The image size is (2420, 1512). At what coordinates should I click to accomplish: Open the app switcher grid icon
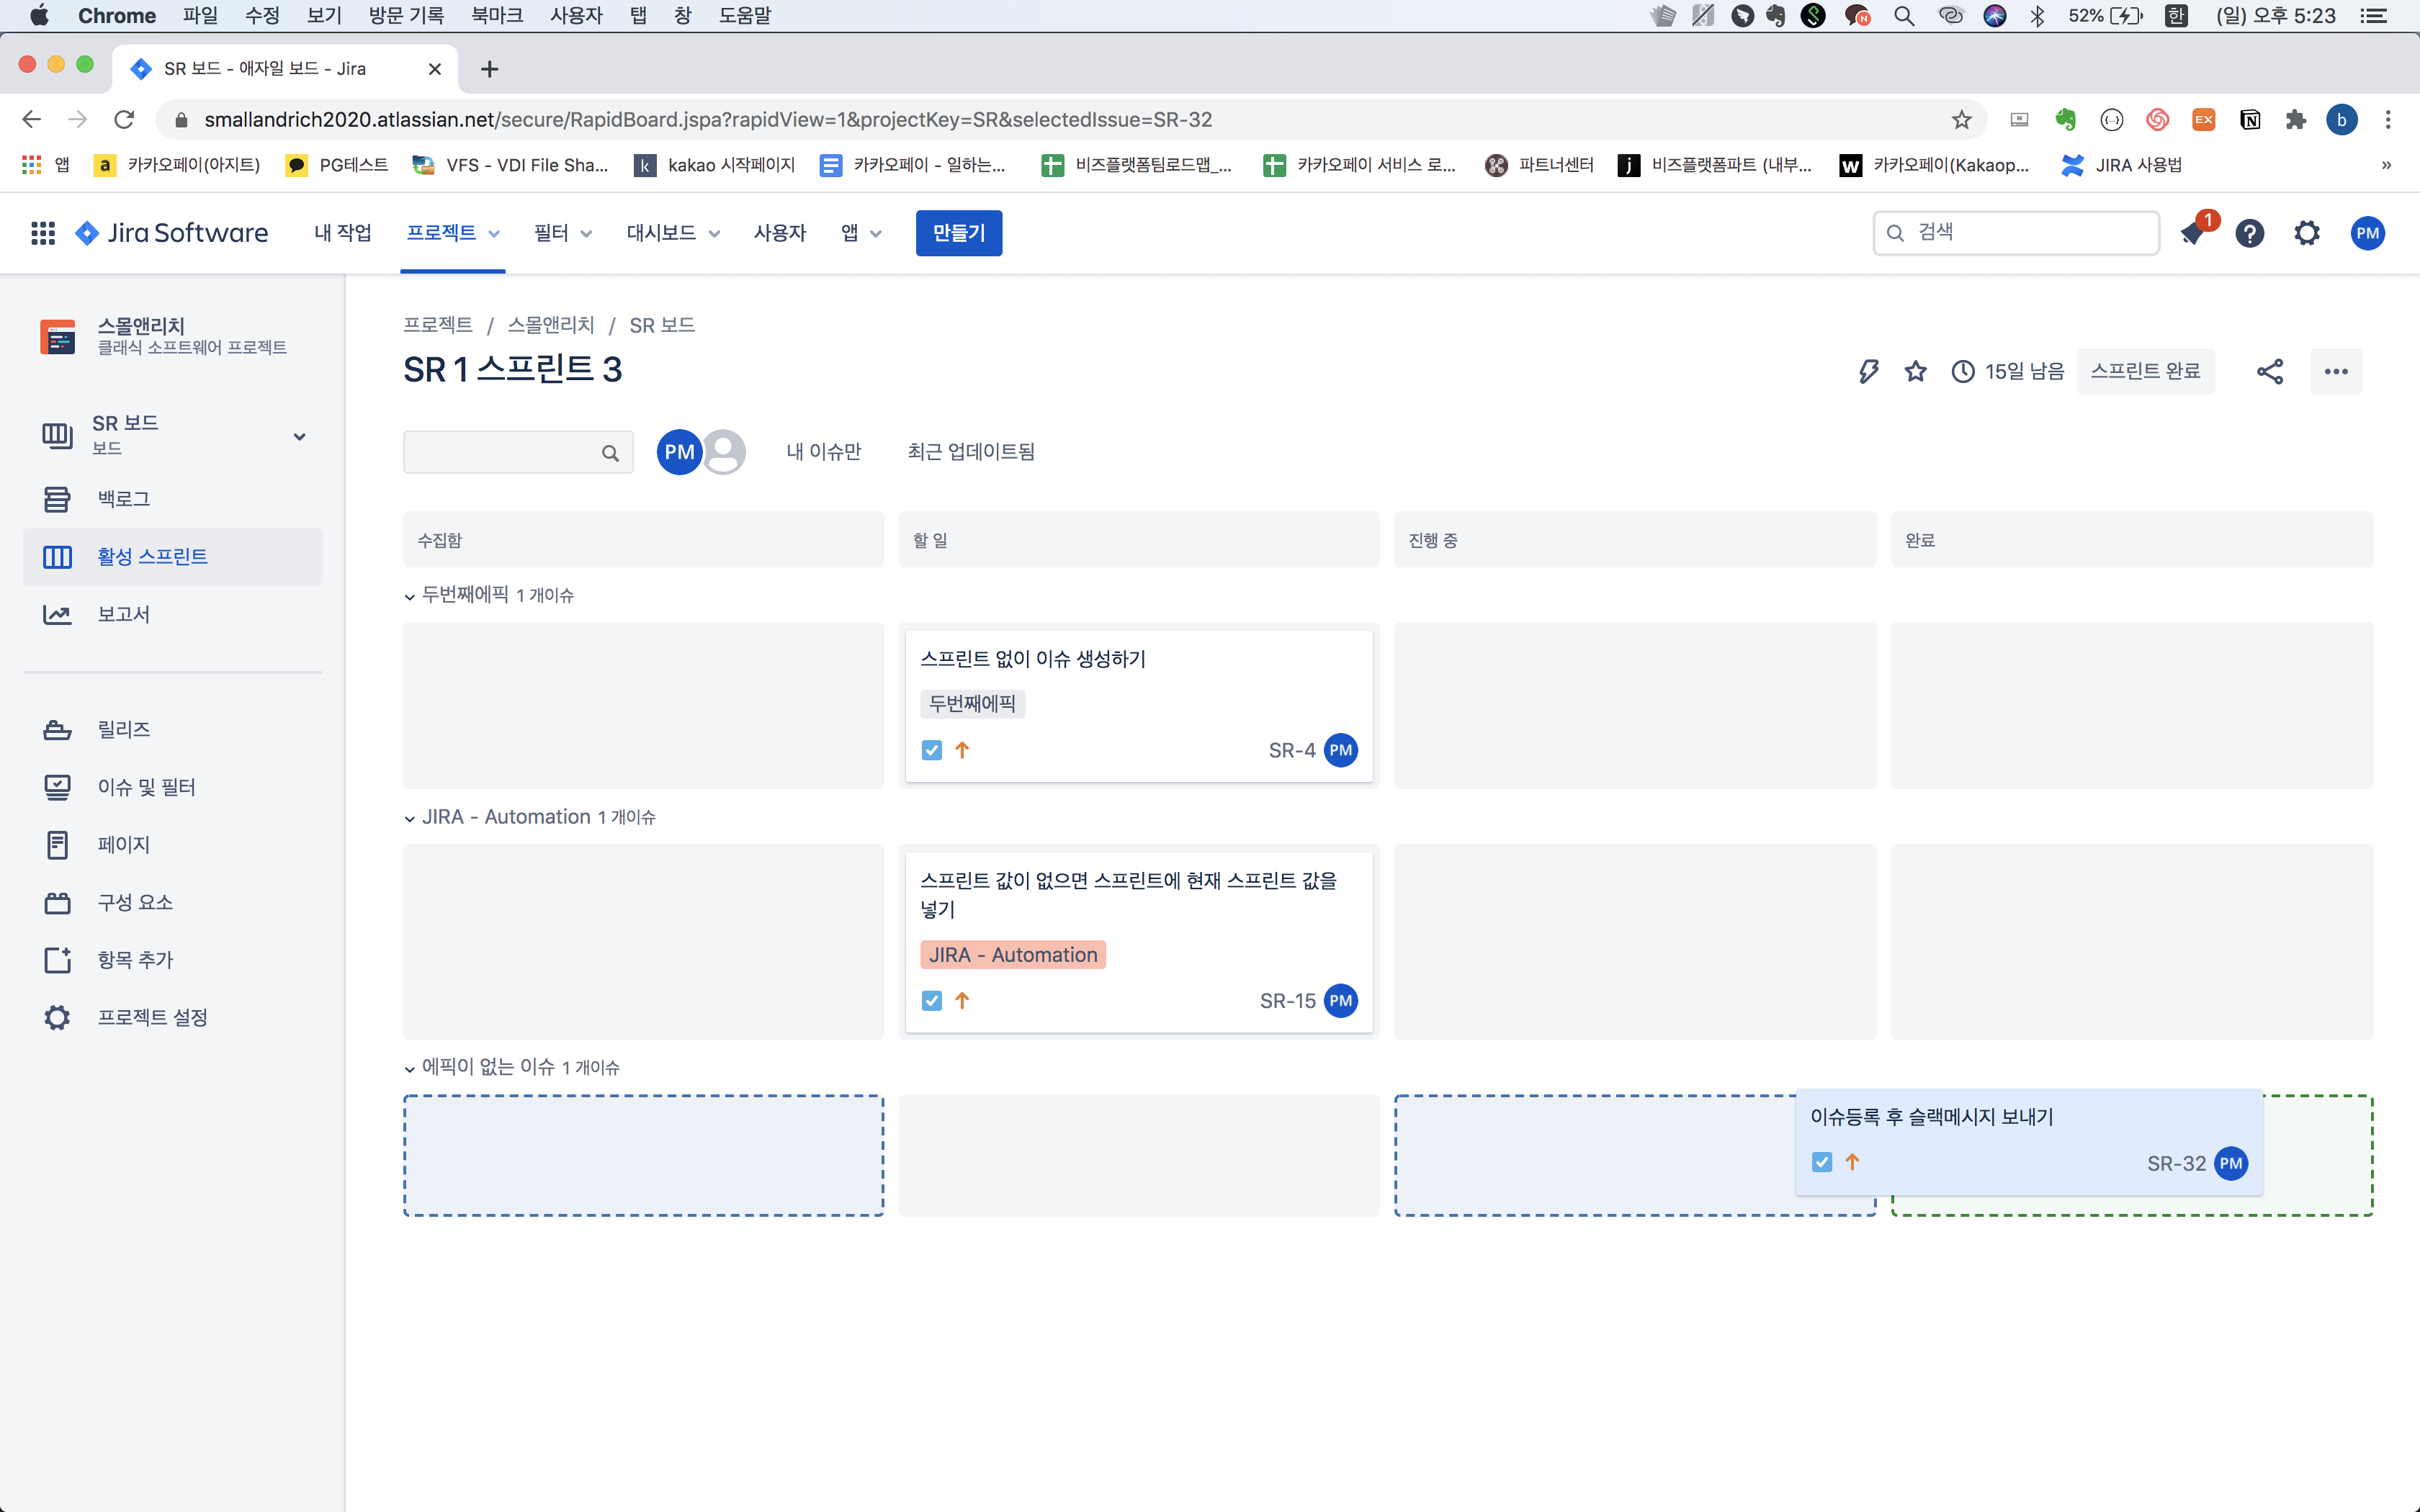(42, 233)
